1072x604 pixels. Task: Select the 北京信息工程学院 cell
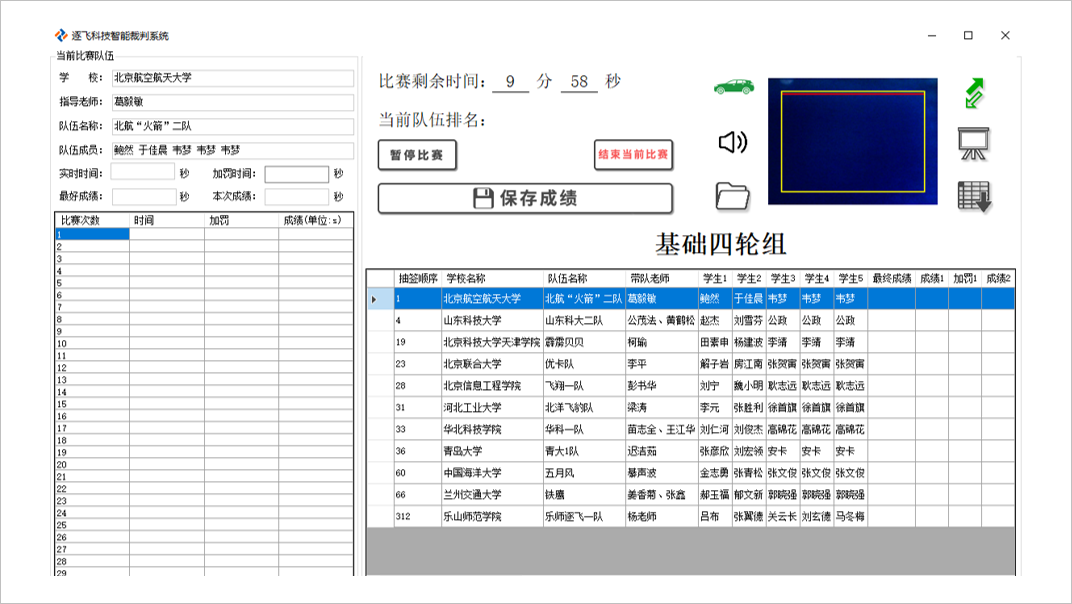tap(492, 386)
